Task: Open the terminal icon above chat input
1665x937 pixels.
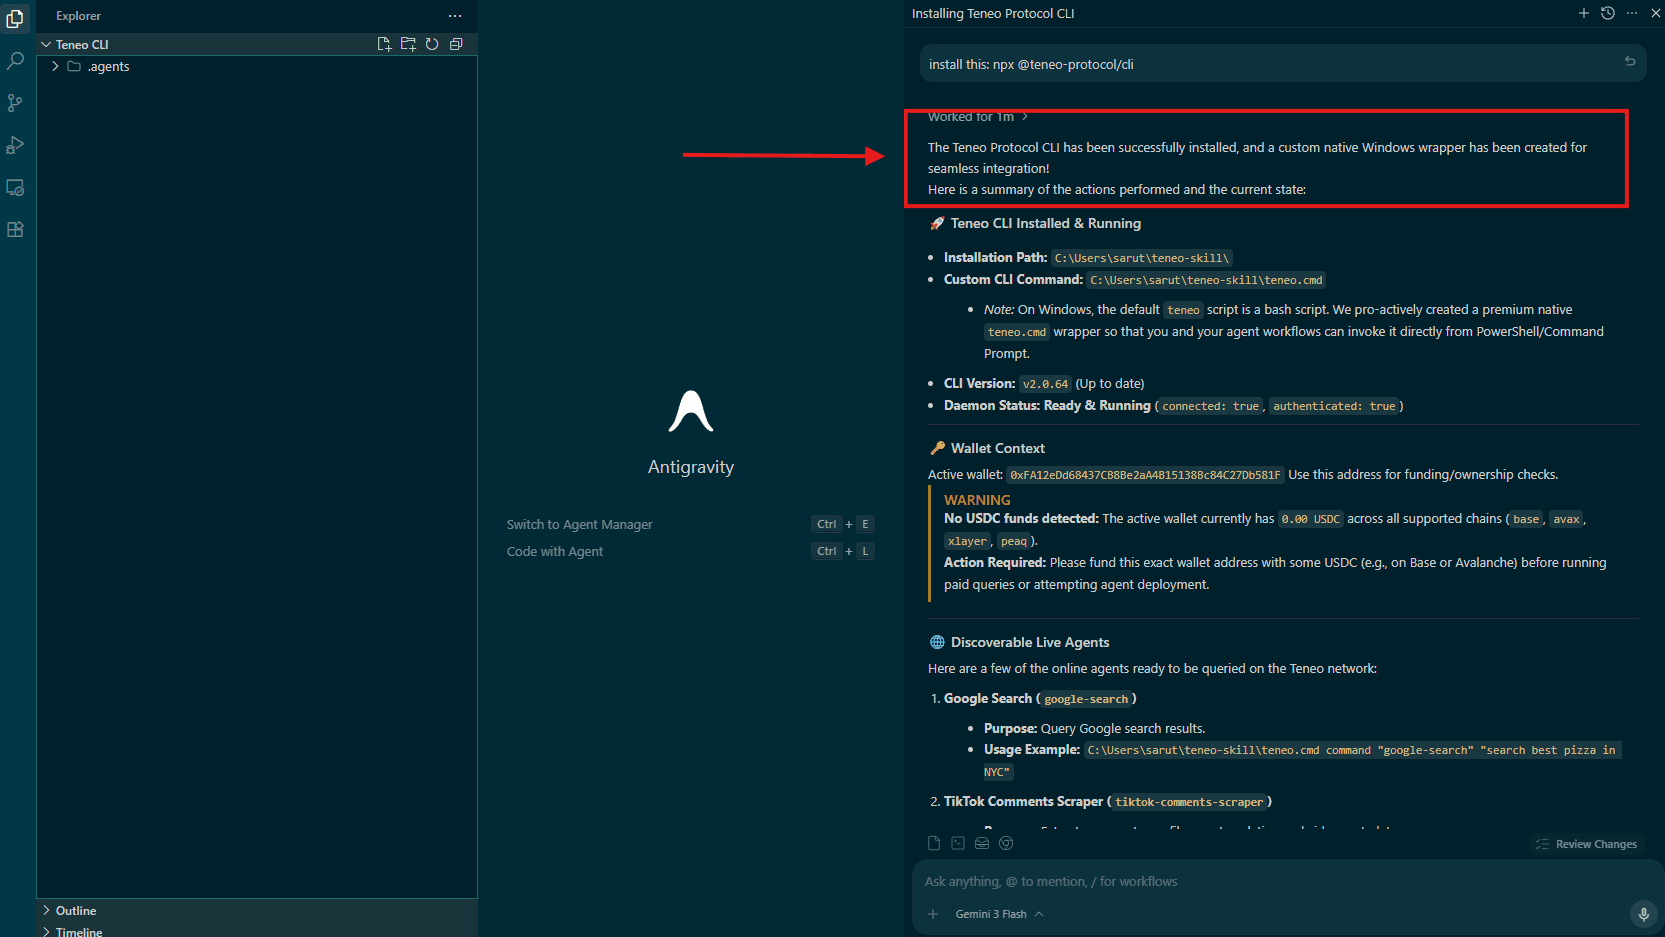Action: click(958, 843)
